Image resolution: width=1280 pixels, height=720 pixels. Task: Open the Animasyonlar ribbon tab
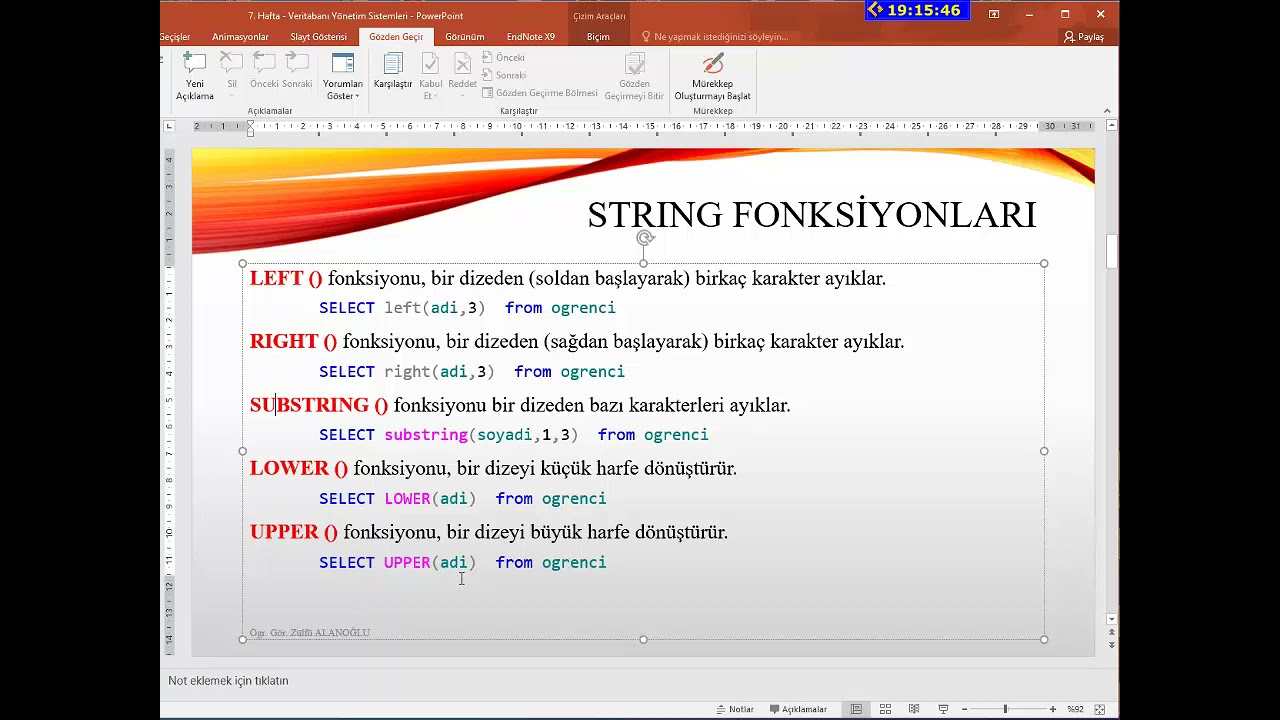point(240,37)
